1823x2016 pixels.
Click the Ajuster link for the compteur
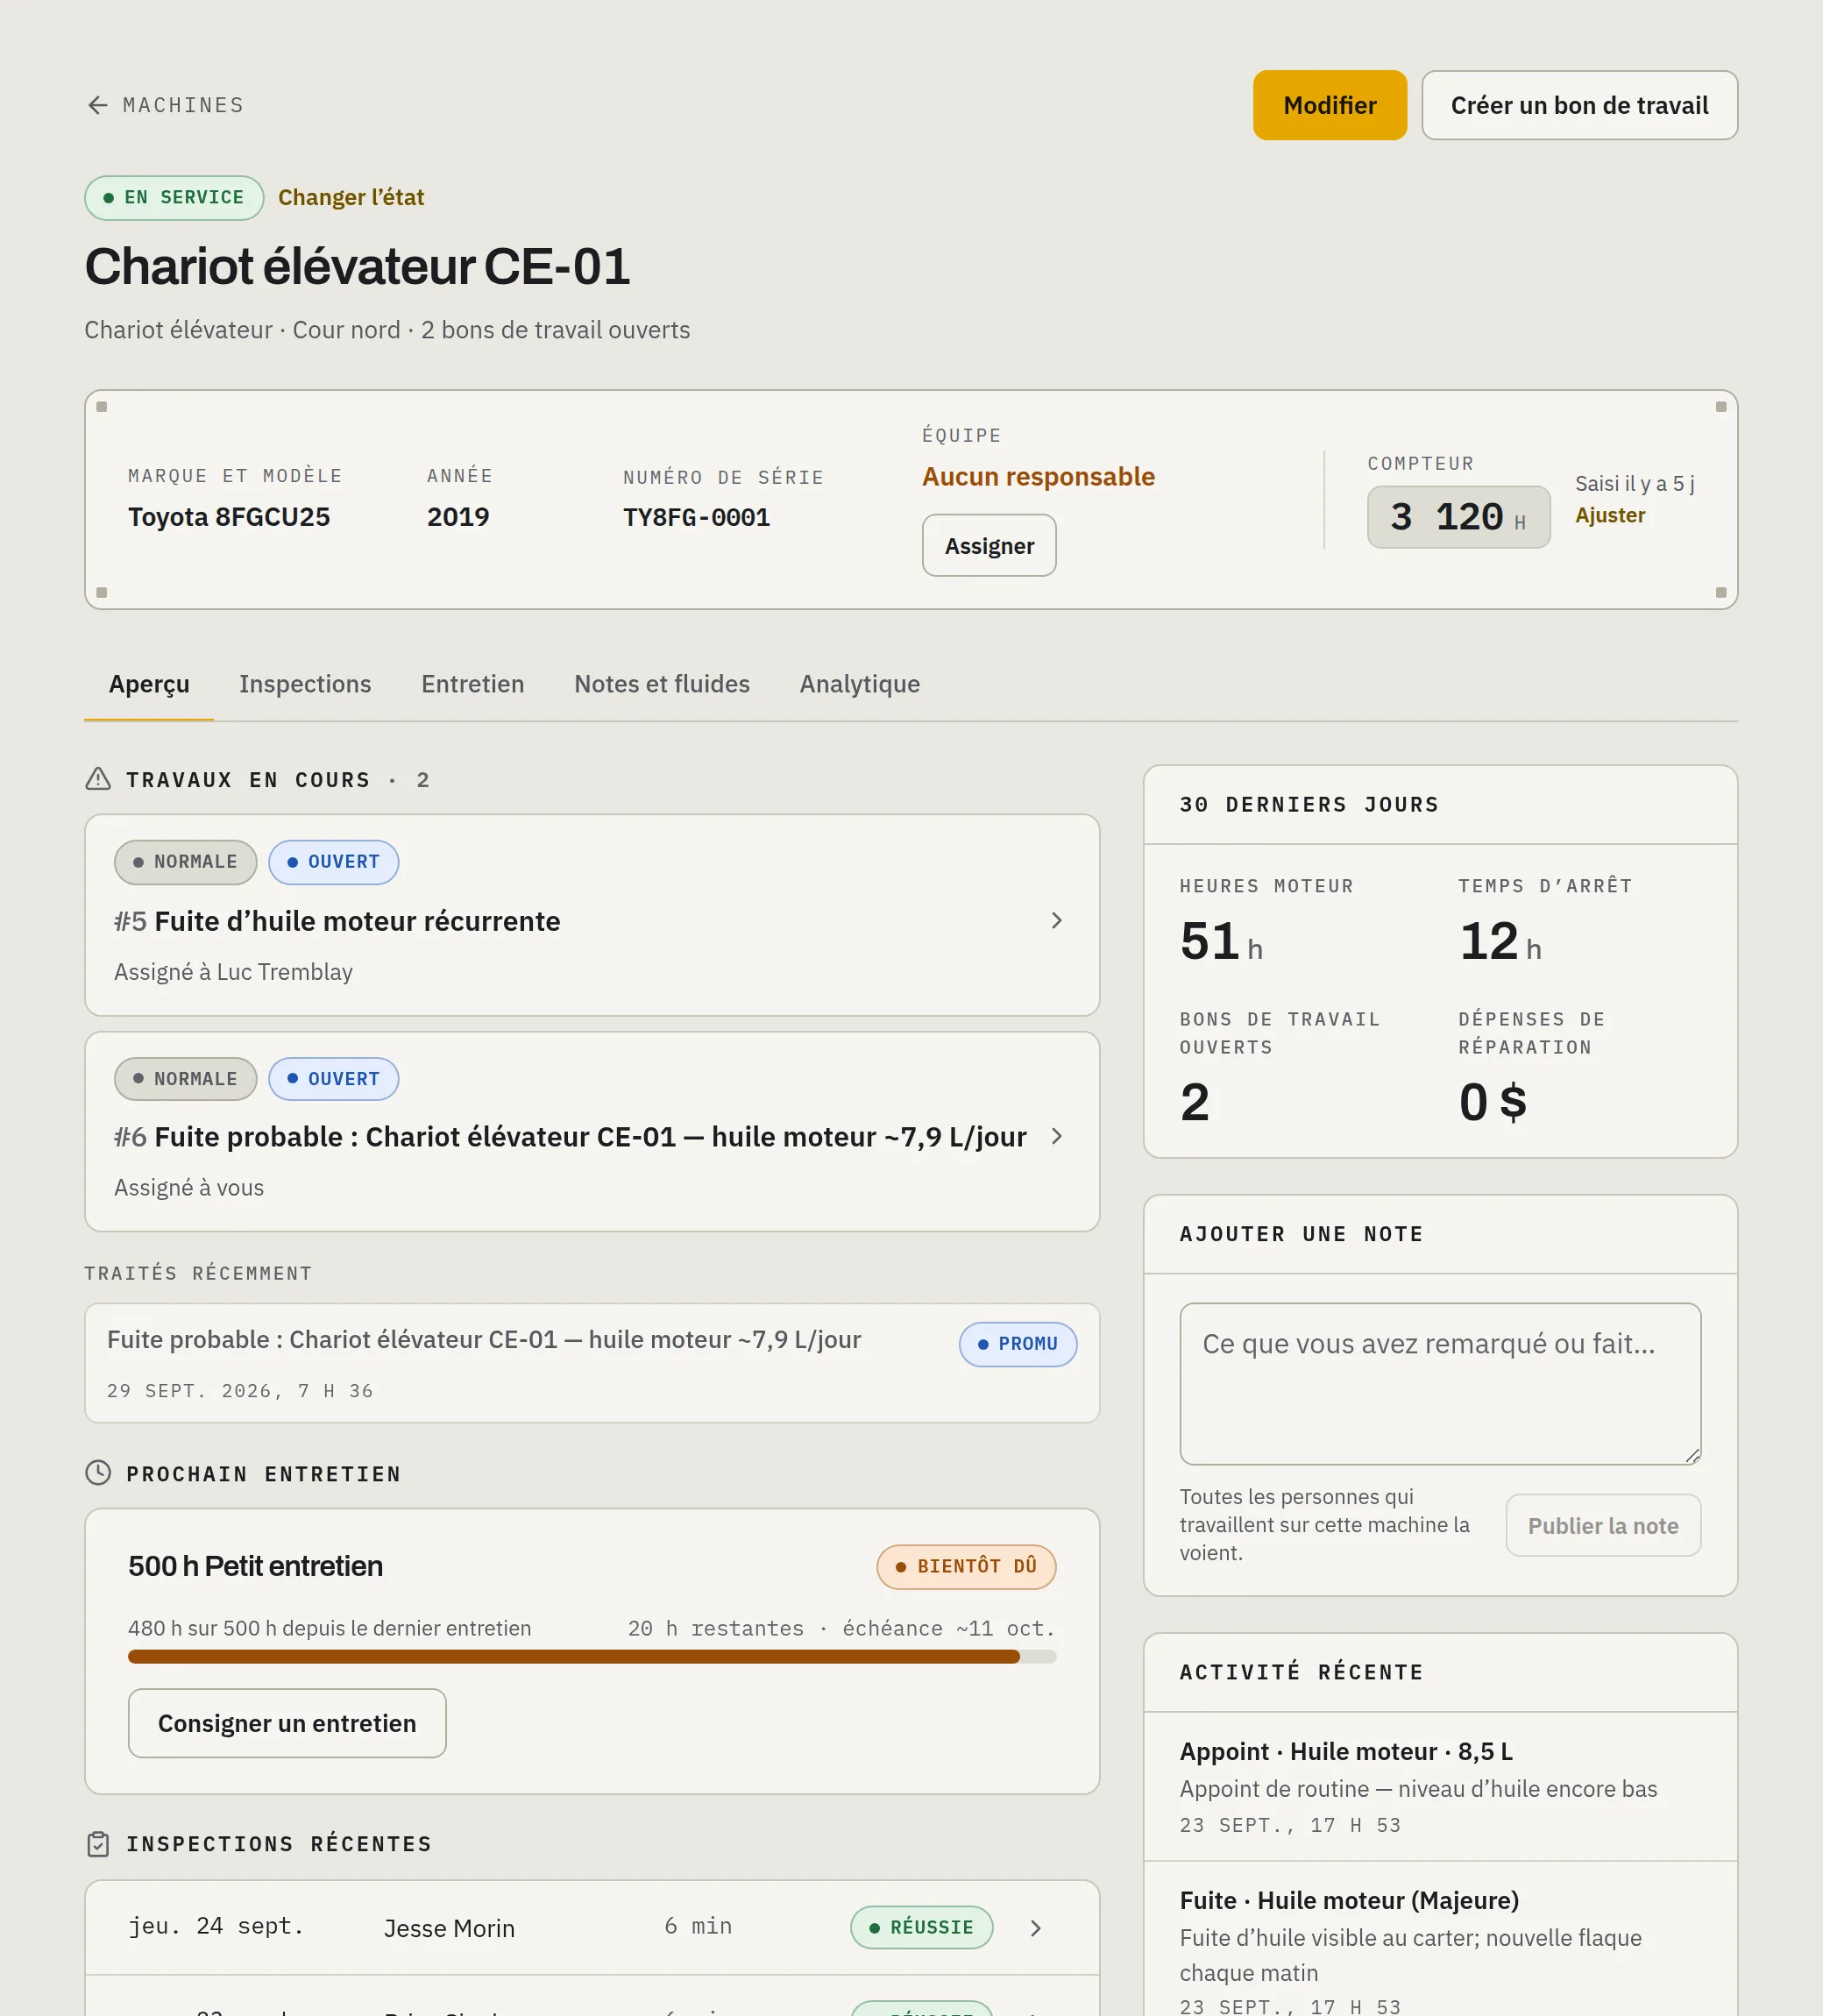click(1610, 515)
